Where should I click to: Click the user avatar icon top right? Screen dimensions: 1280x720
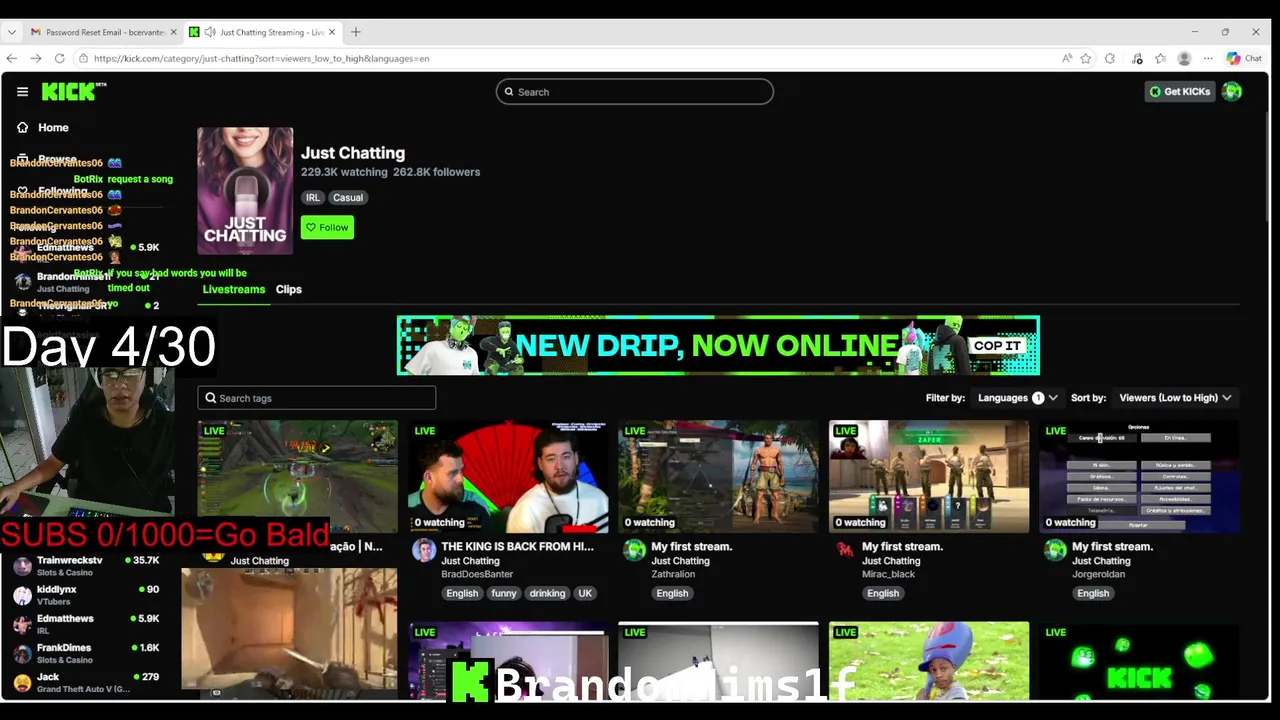[1232, 92]
